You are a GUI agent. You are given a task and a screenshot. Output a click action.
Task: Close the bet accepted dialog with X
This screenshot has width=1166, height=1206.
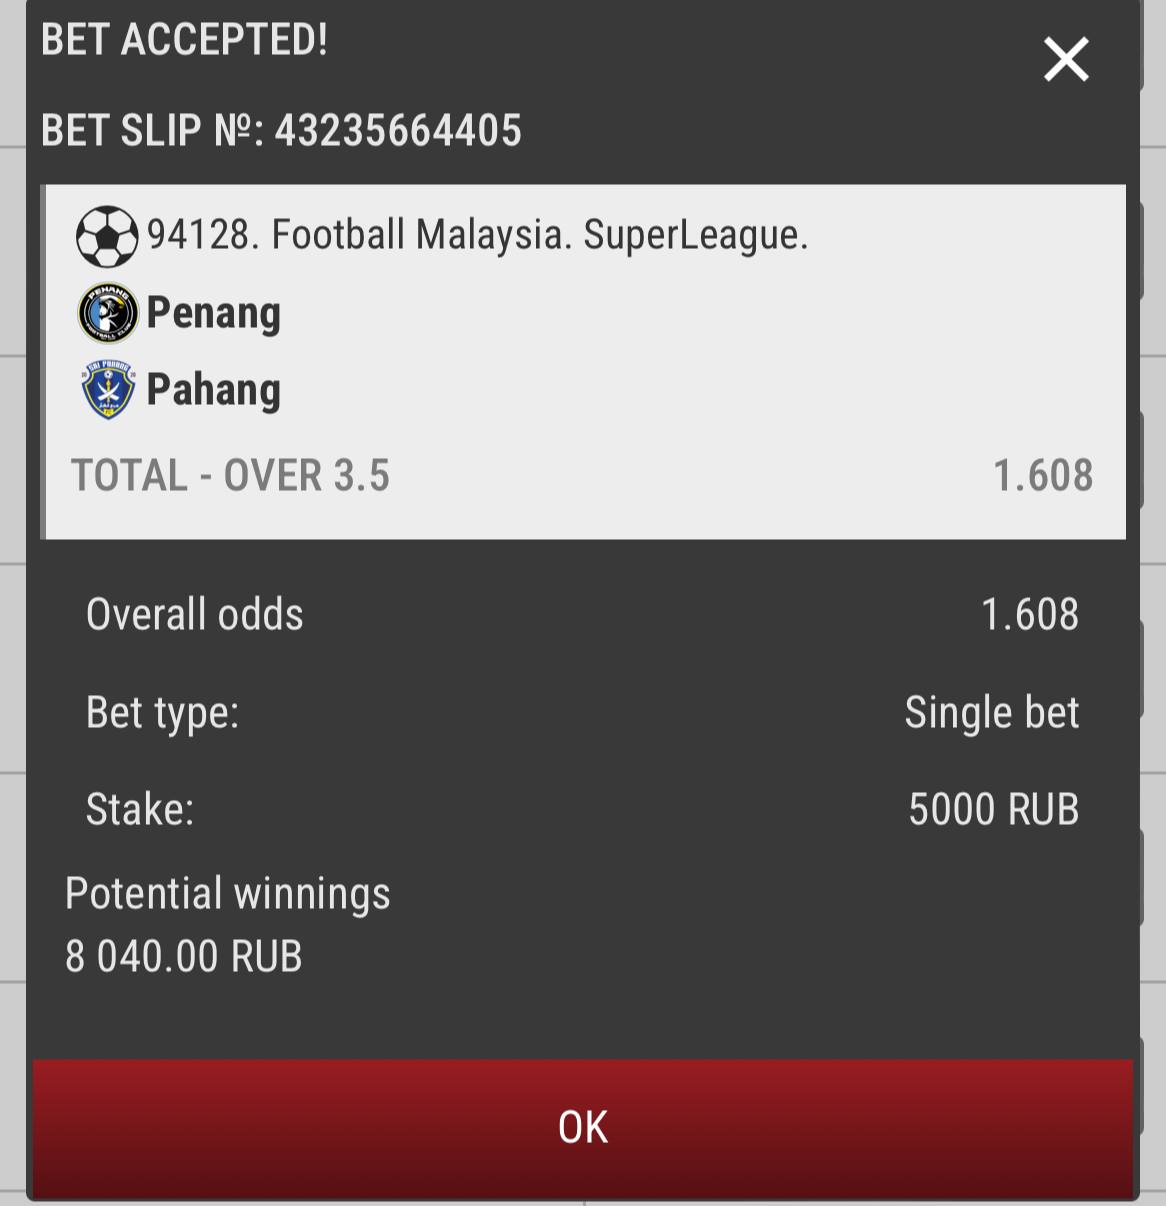[1066, 59]
